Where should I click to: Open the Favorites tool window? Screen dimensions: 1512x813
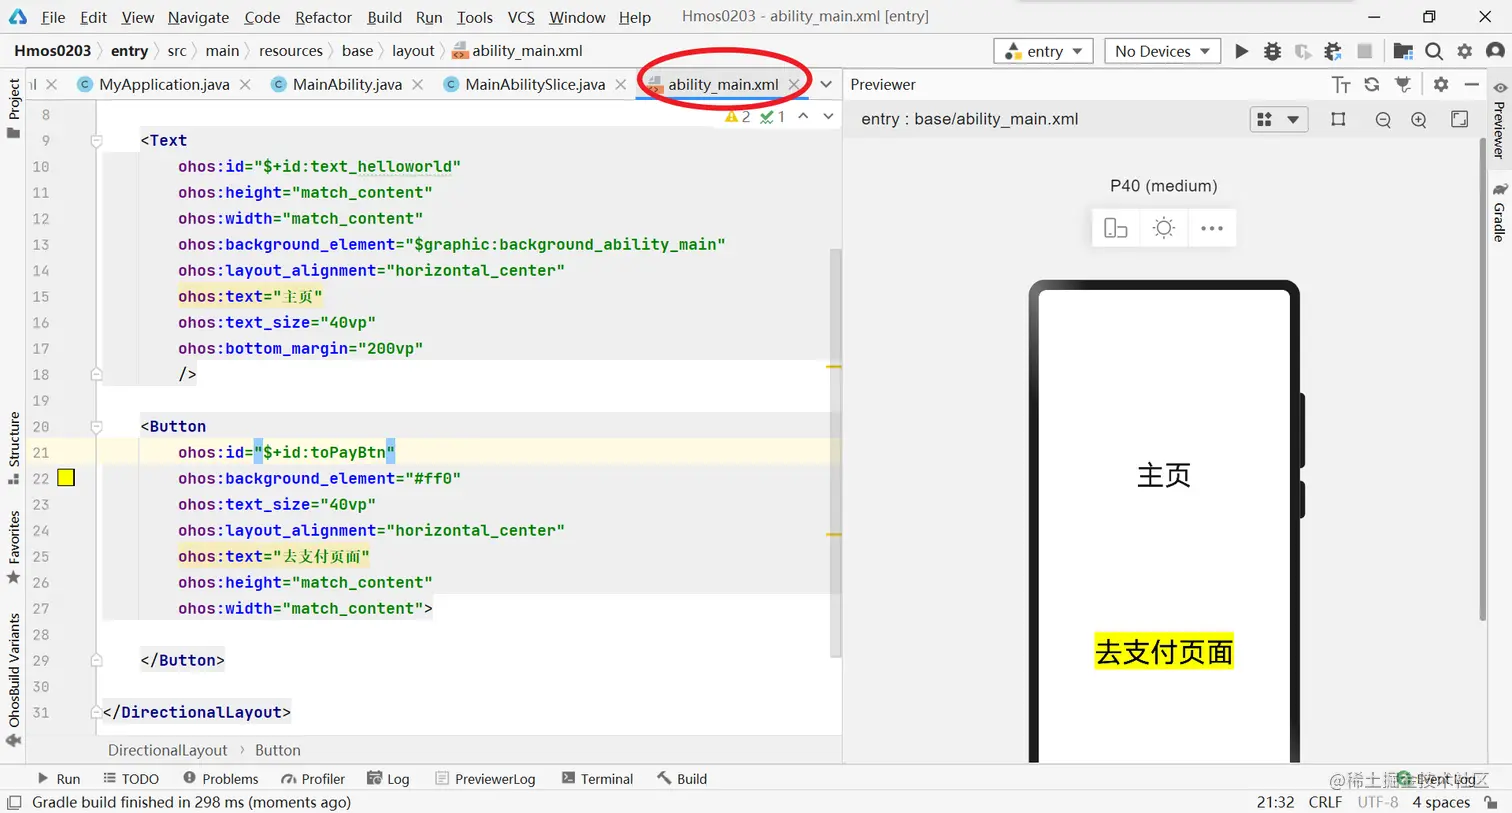14,548
